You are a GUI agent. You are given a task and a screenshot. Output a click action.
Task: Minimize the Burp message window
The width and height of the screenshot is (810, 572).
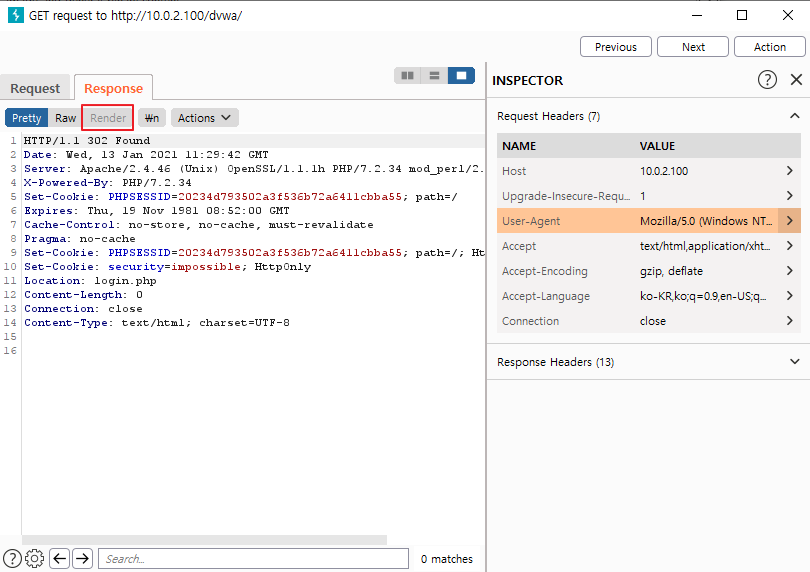click(x=697, y=15)
